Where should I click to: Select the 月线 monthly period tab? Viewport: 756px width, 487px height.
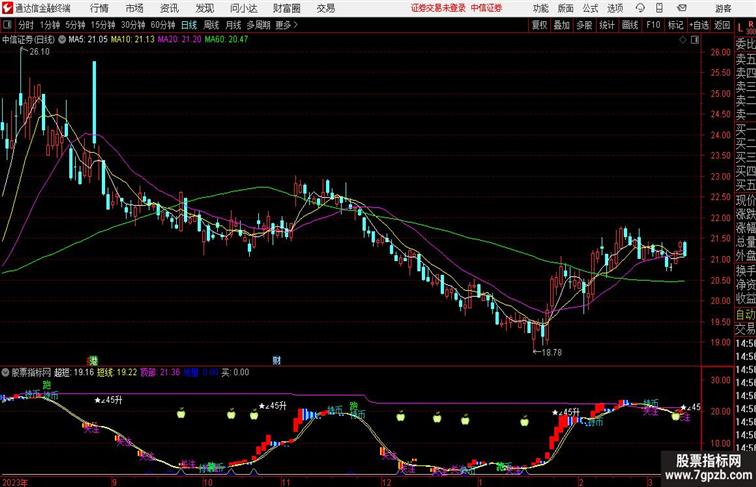233,25
